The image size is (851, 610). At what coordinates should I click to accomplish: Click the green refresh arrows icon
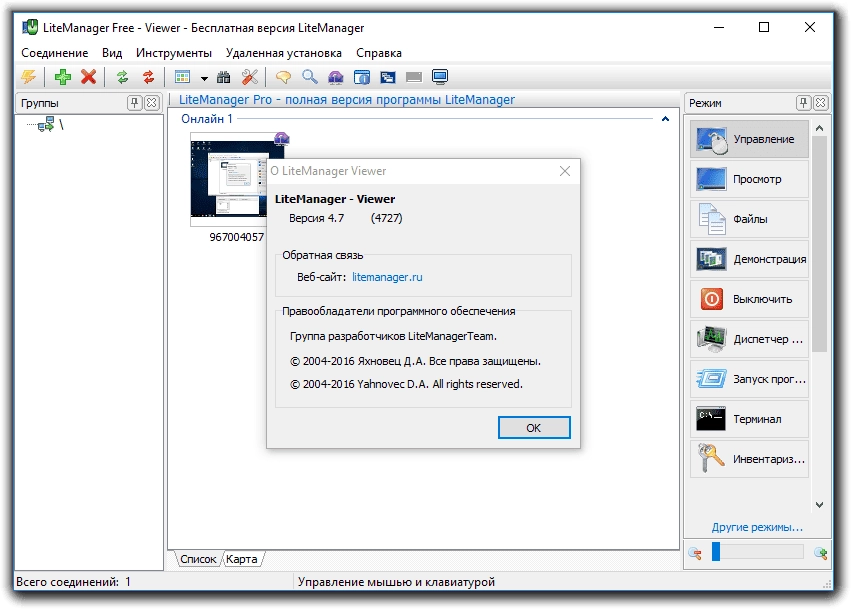(x=123, y=77)
